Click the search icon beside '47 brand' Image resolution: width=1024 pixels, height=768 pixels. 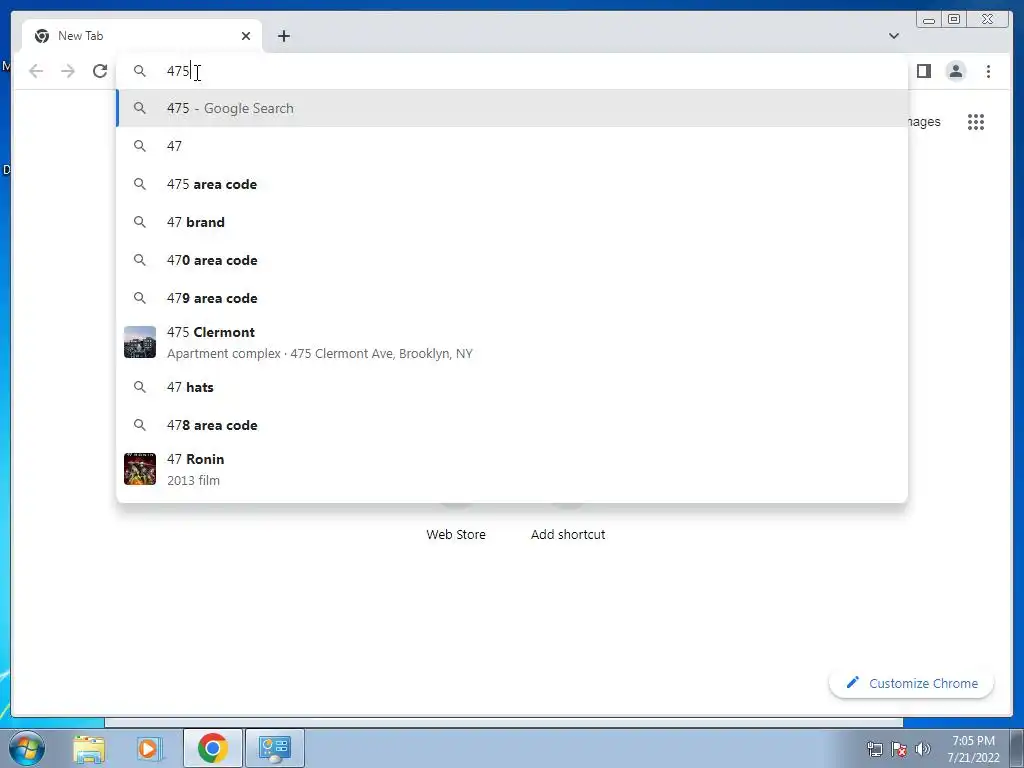click(140, 222)
